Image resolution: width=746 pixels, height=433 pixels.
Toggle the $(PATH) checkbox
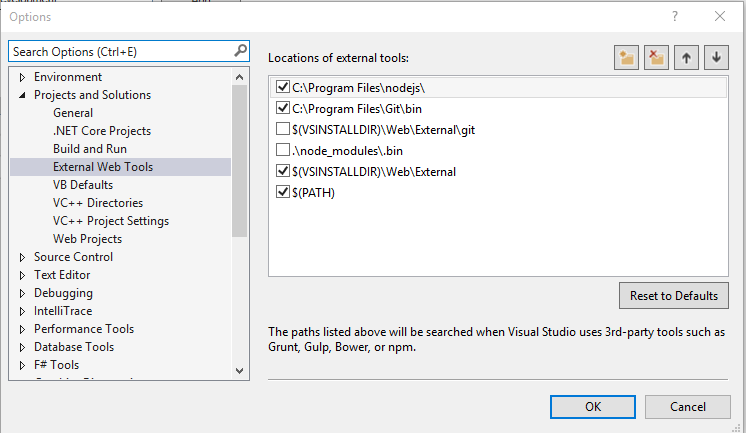[x=282, y=192]
